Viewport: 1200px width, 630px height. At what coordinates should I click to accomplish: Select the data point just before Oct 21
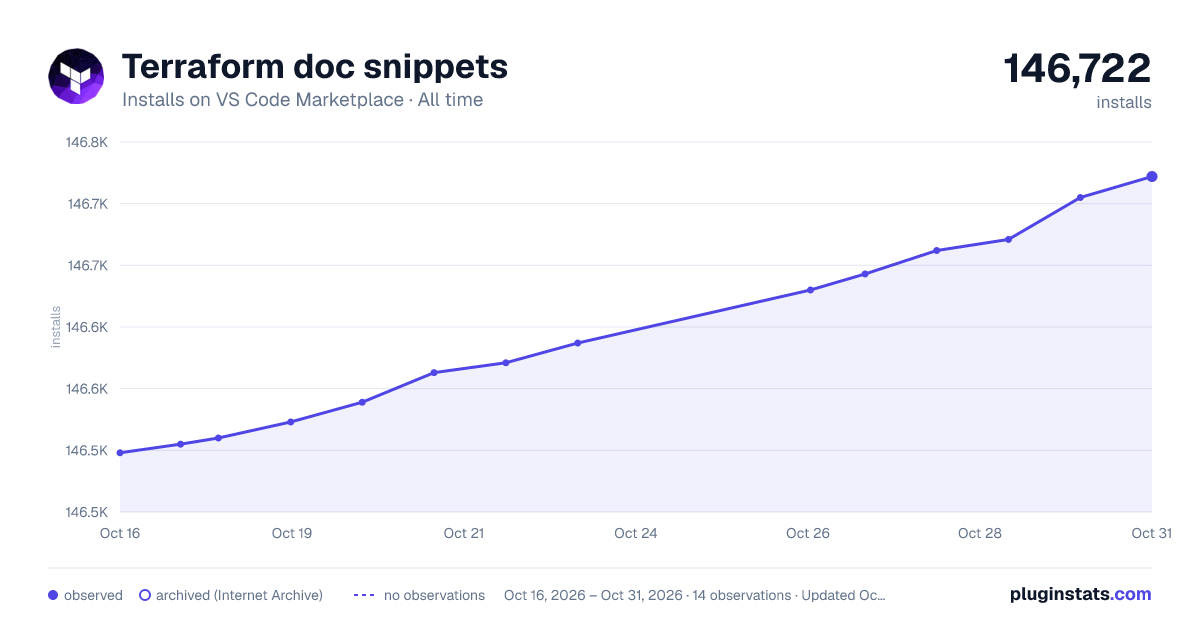tap(434, 373)
